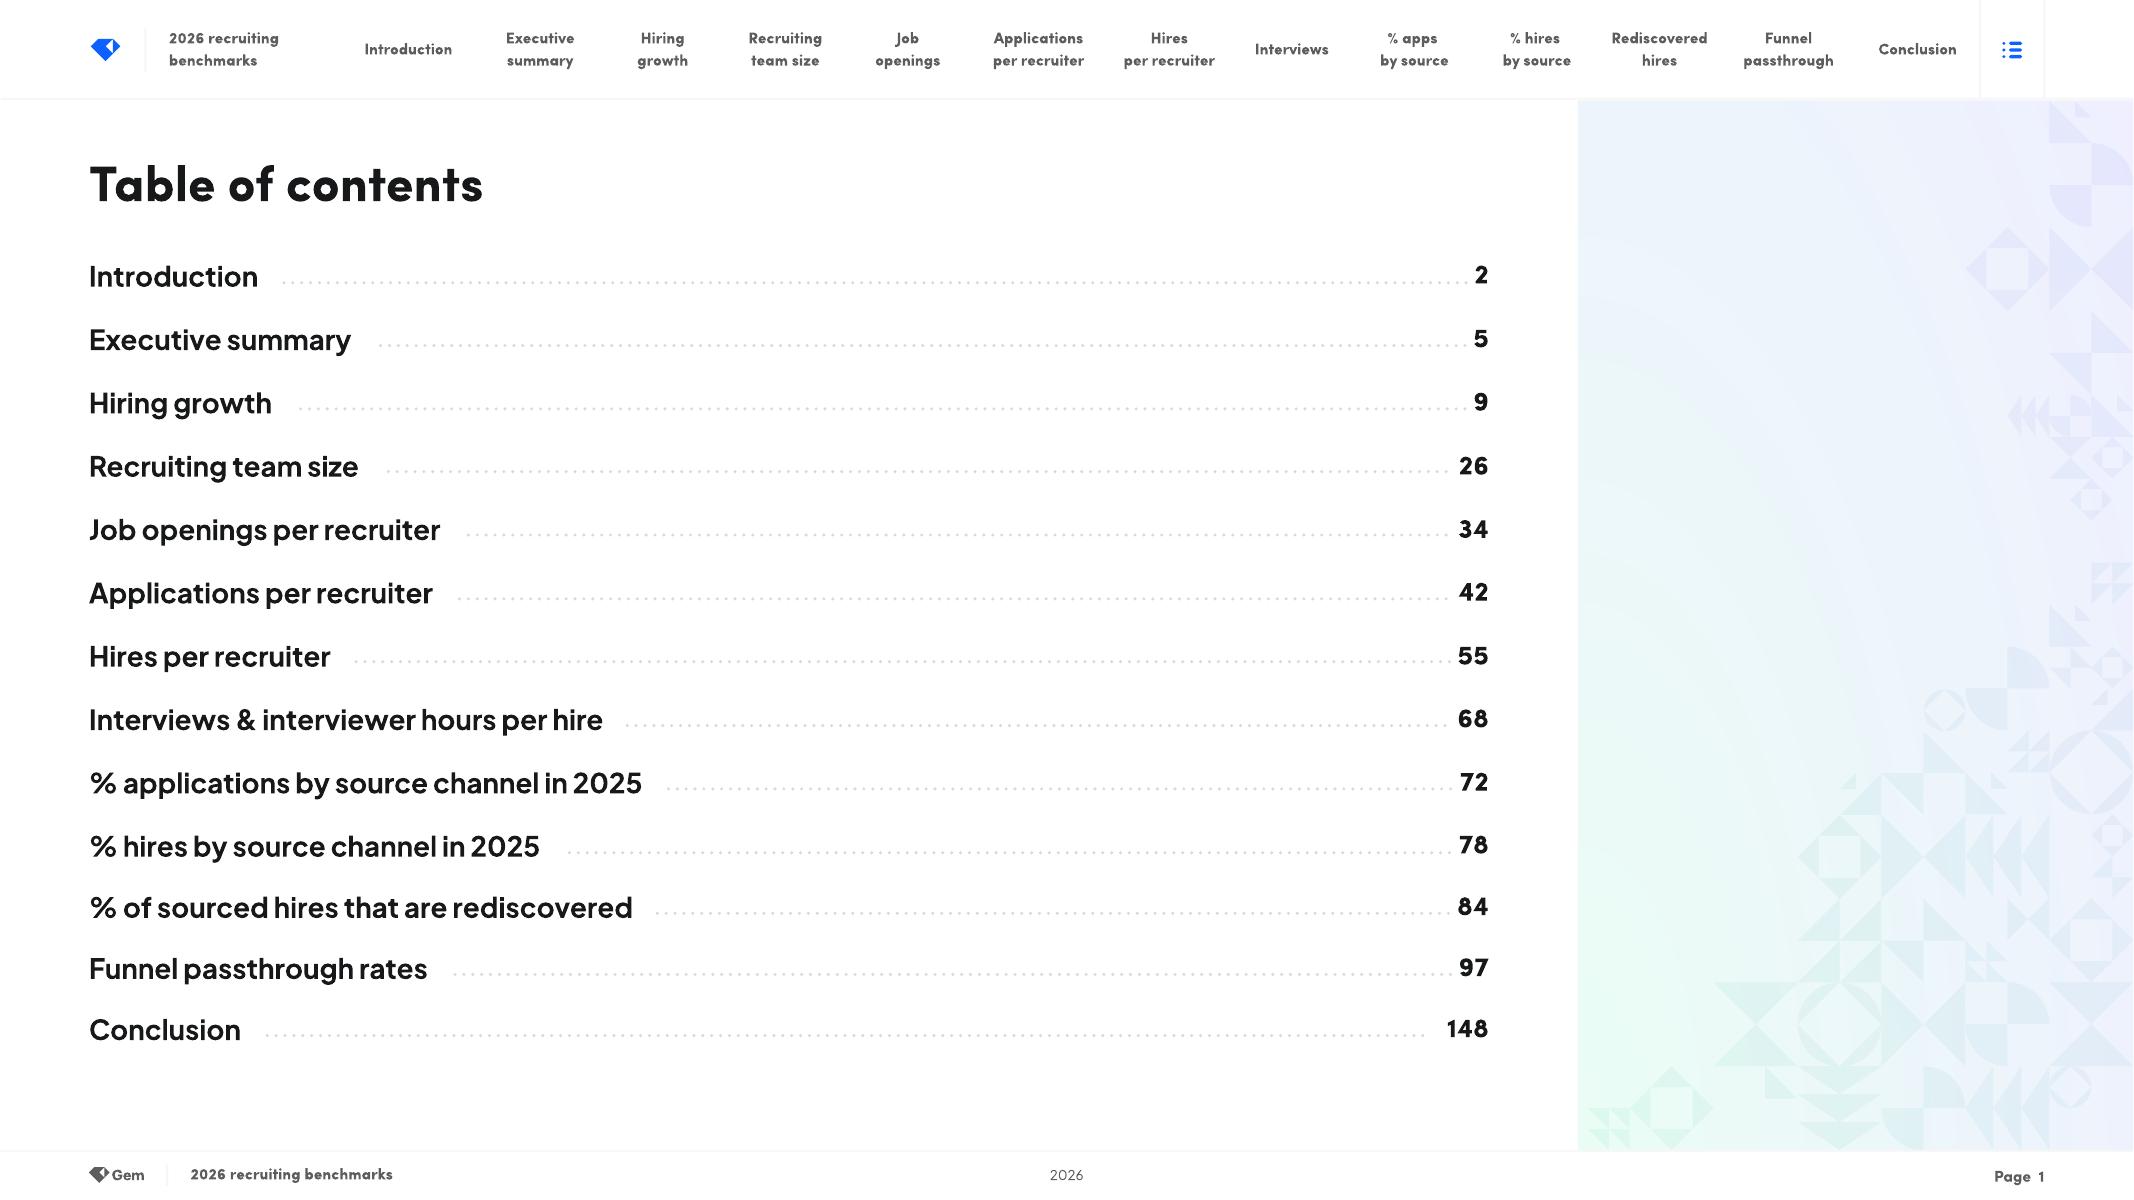Click 2026 recruiting benchmarks header title
Image resolution: width=2134 pixels, height=1200 pixels.
coord(223,49)
